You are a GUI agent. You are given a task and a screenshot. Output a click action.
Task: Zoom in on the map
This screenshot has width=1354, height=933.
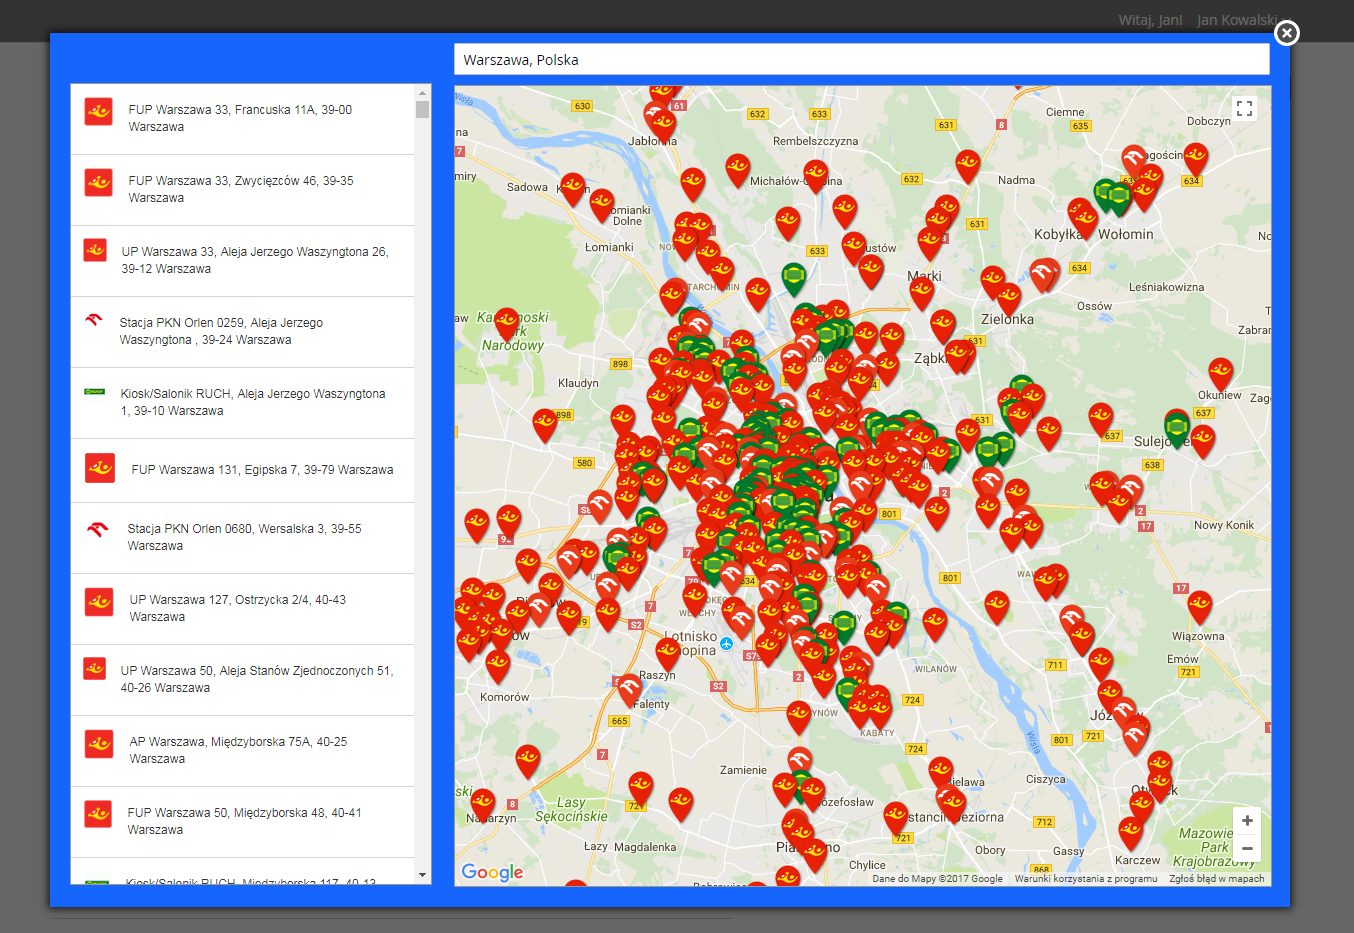[1247, 821]
